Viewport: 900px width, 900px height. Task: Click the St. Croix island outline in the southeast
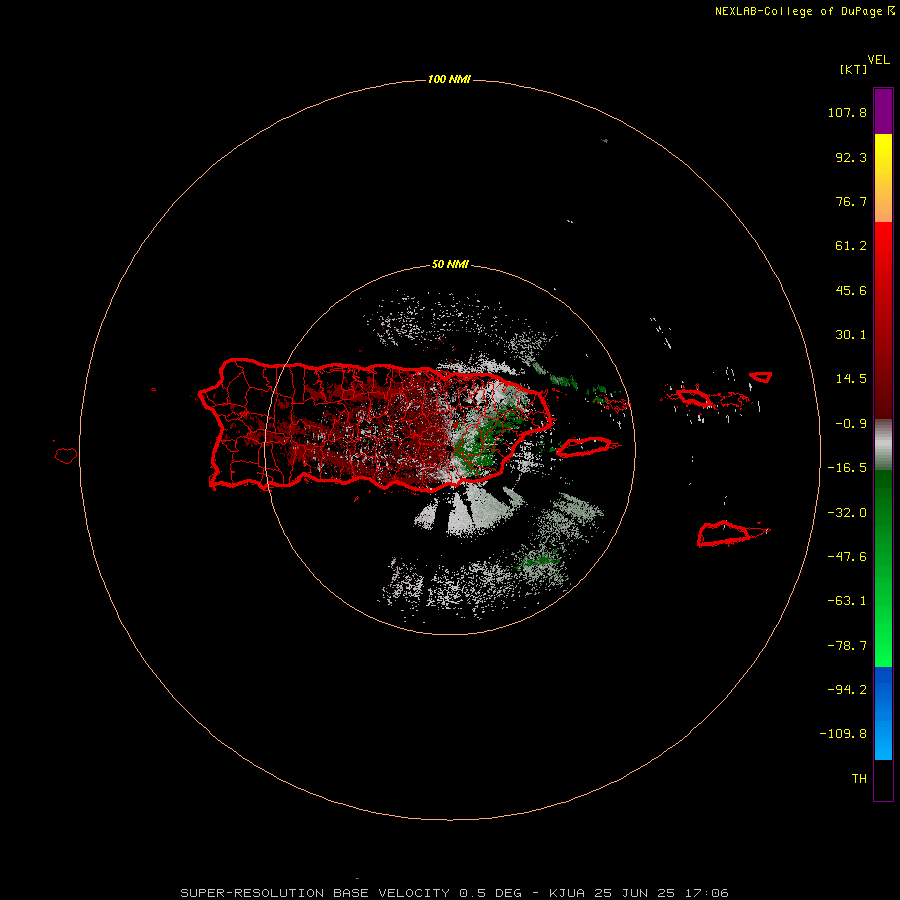(x=724, y=534)
